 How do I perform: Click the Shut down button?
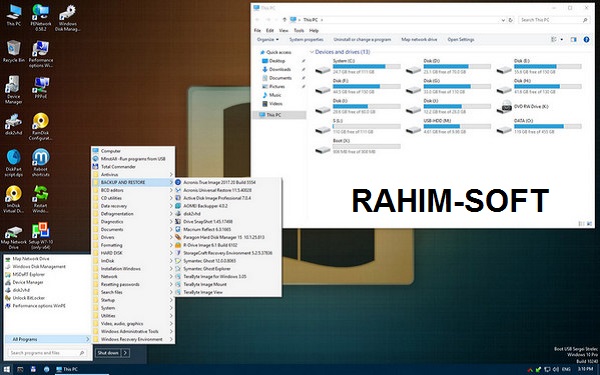pos(108,353)
